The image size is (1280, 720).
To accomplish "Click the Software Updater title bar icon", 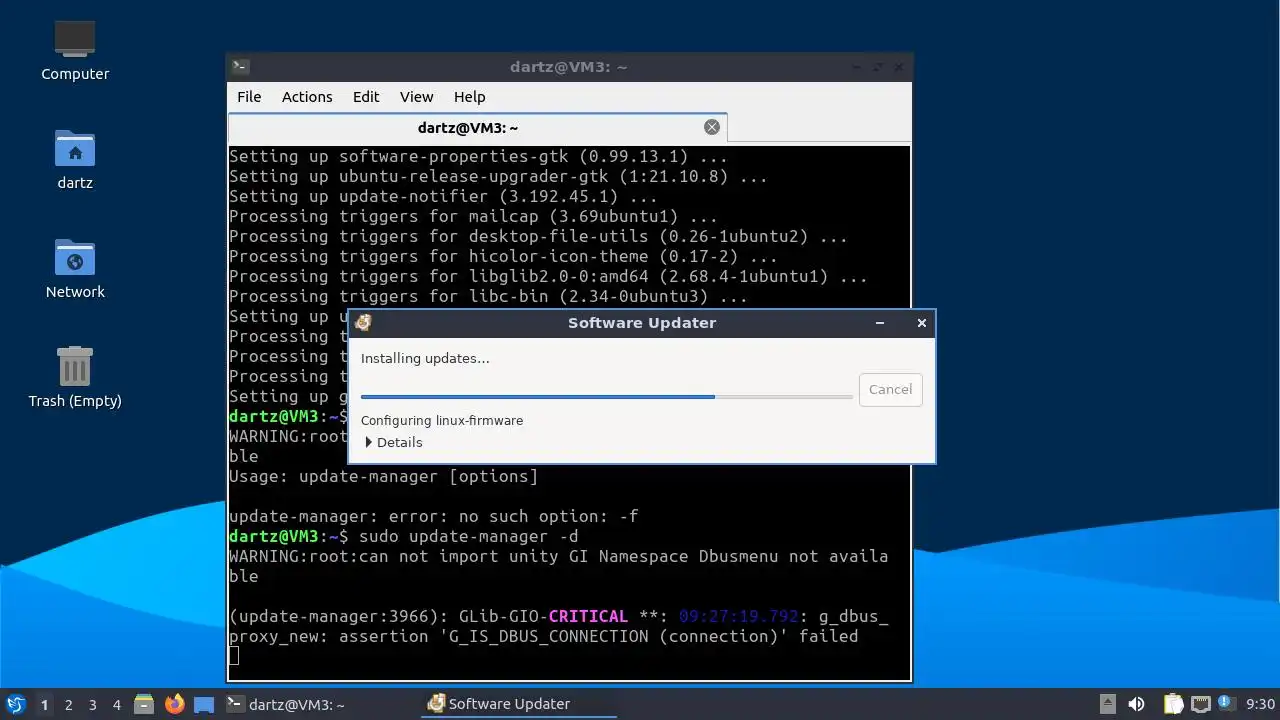I will (x=363, y=323).
